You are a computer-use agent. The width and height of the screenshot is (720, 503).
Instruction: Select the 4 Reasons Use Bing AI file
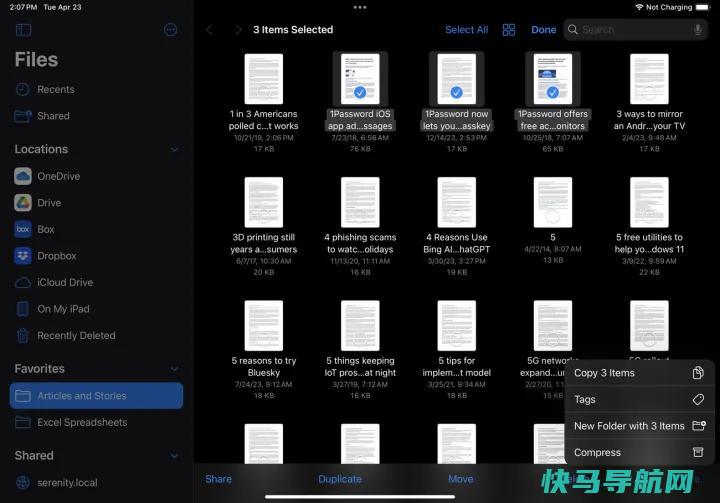tap(456, 202)
